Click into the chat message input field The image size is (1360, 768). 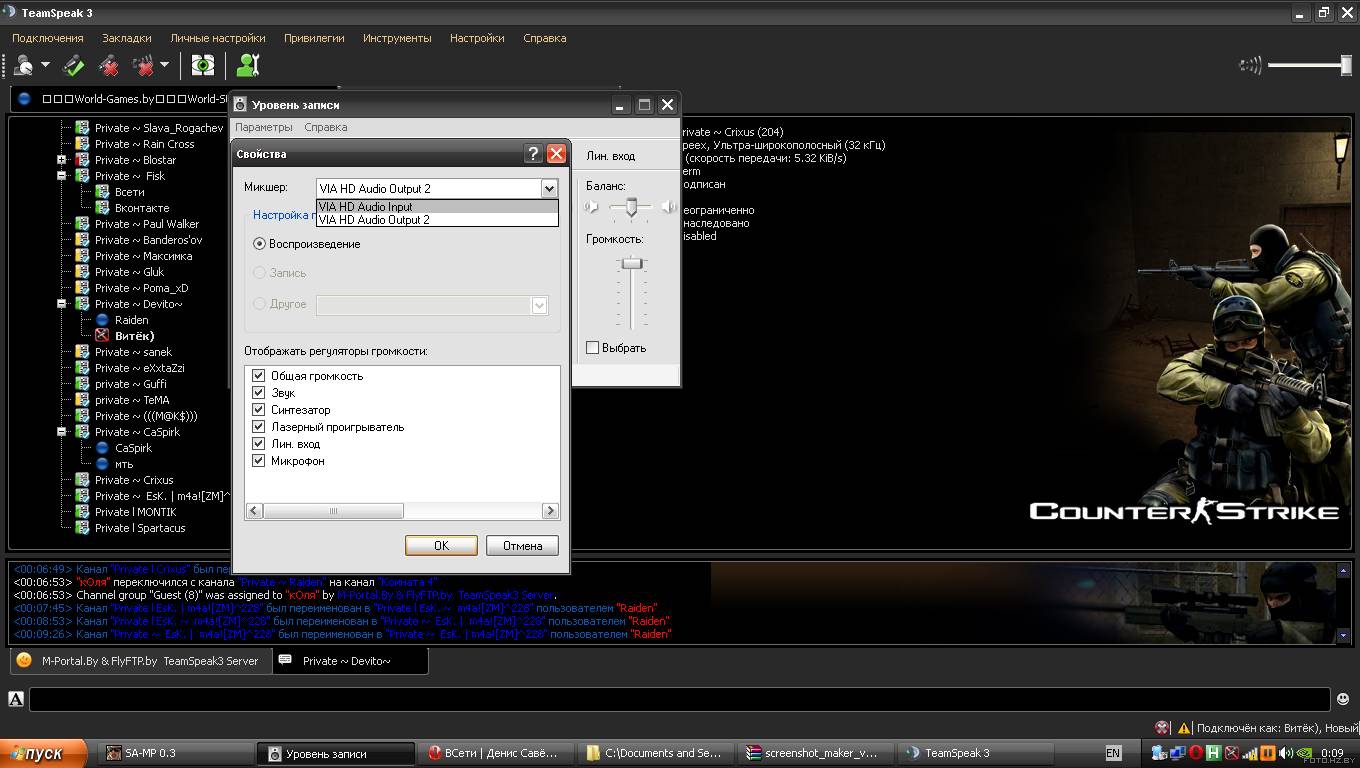[x=680, y=699]
